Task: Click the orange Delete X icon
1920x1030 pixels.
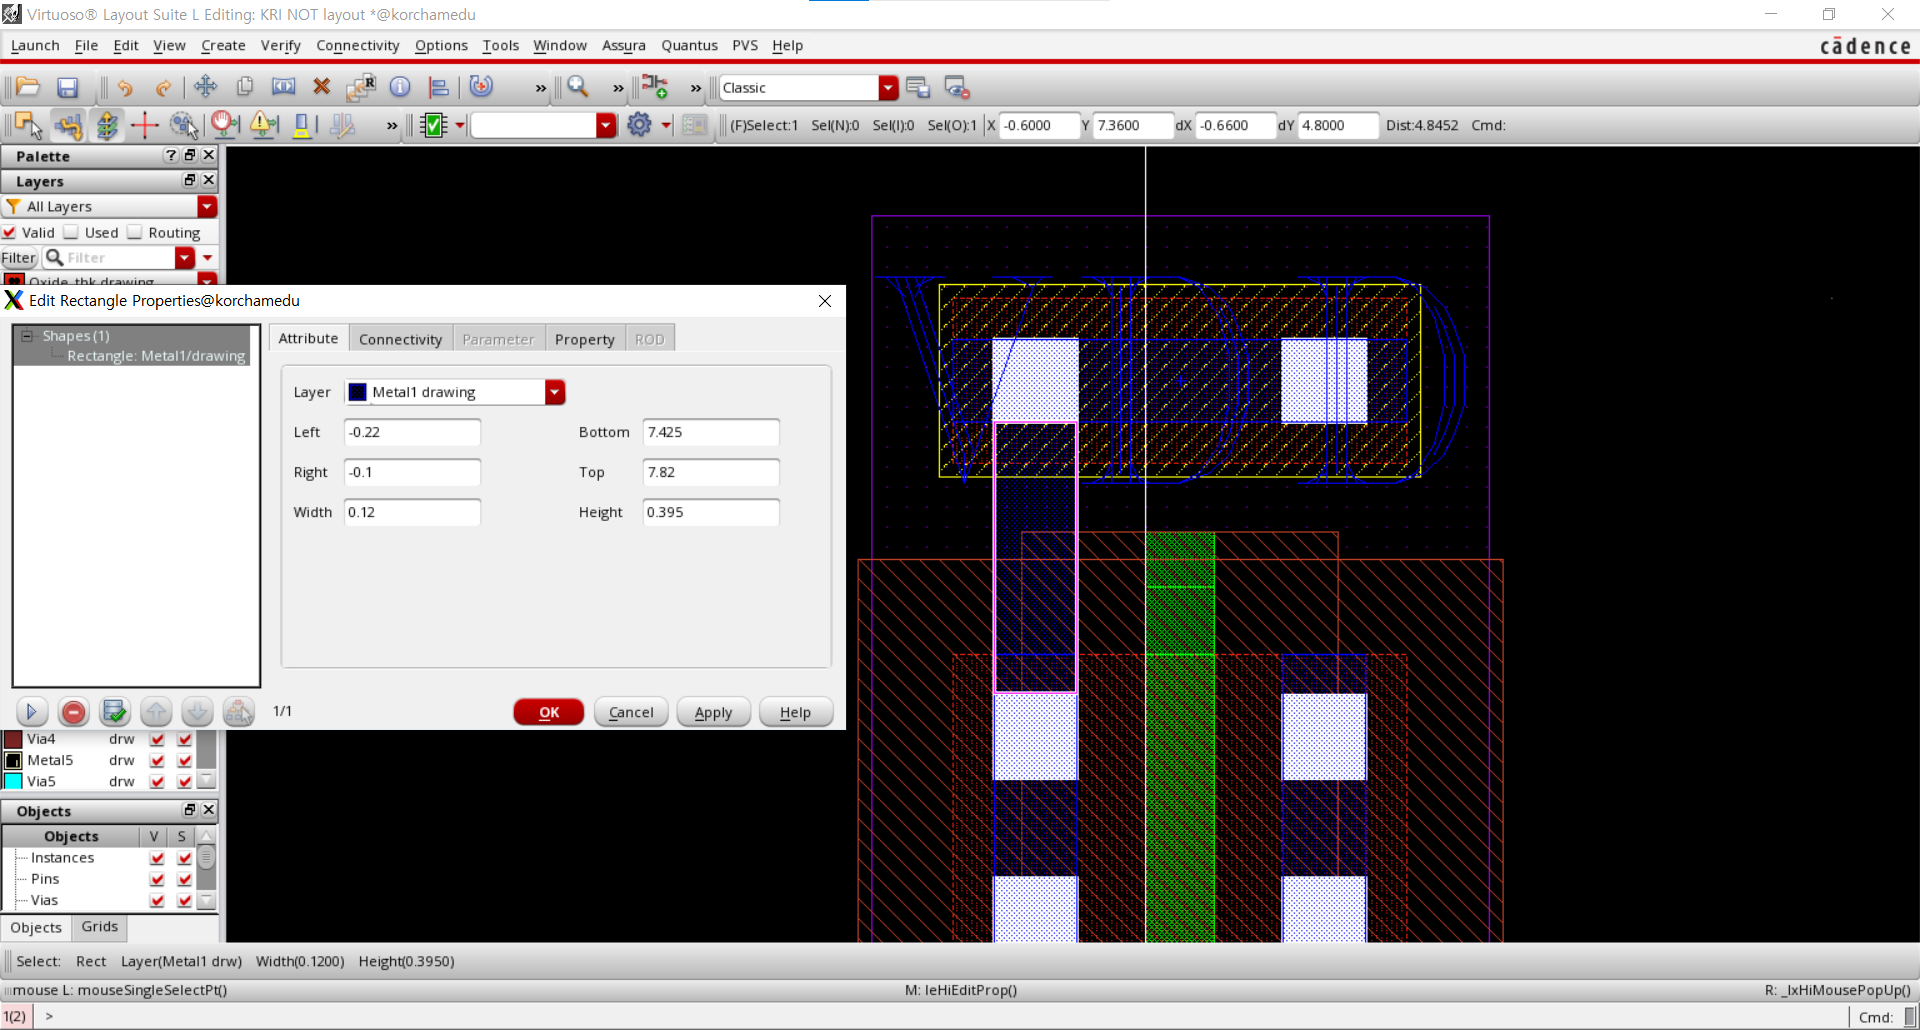Action: [x=322, y=87]
